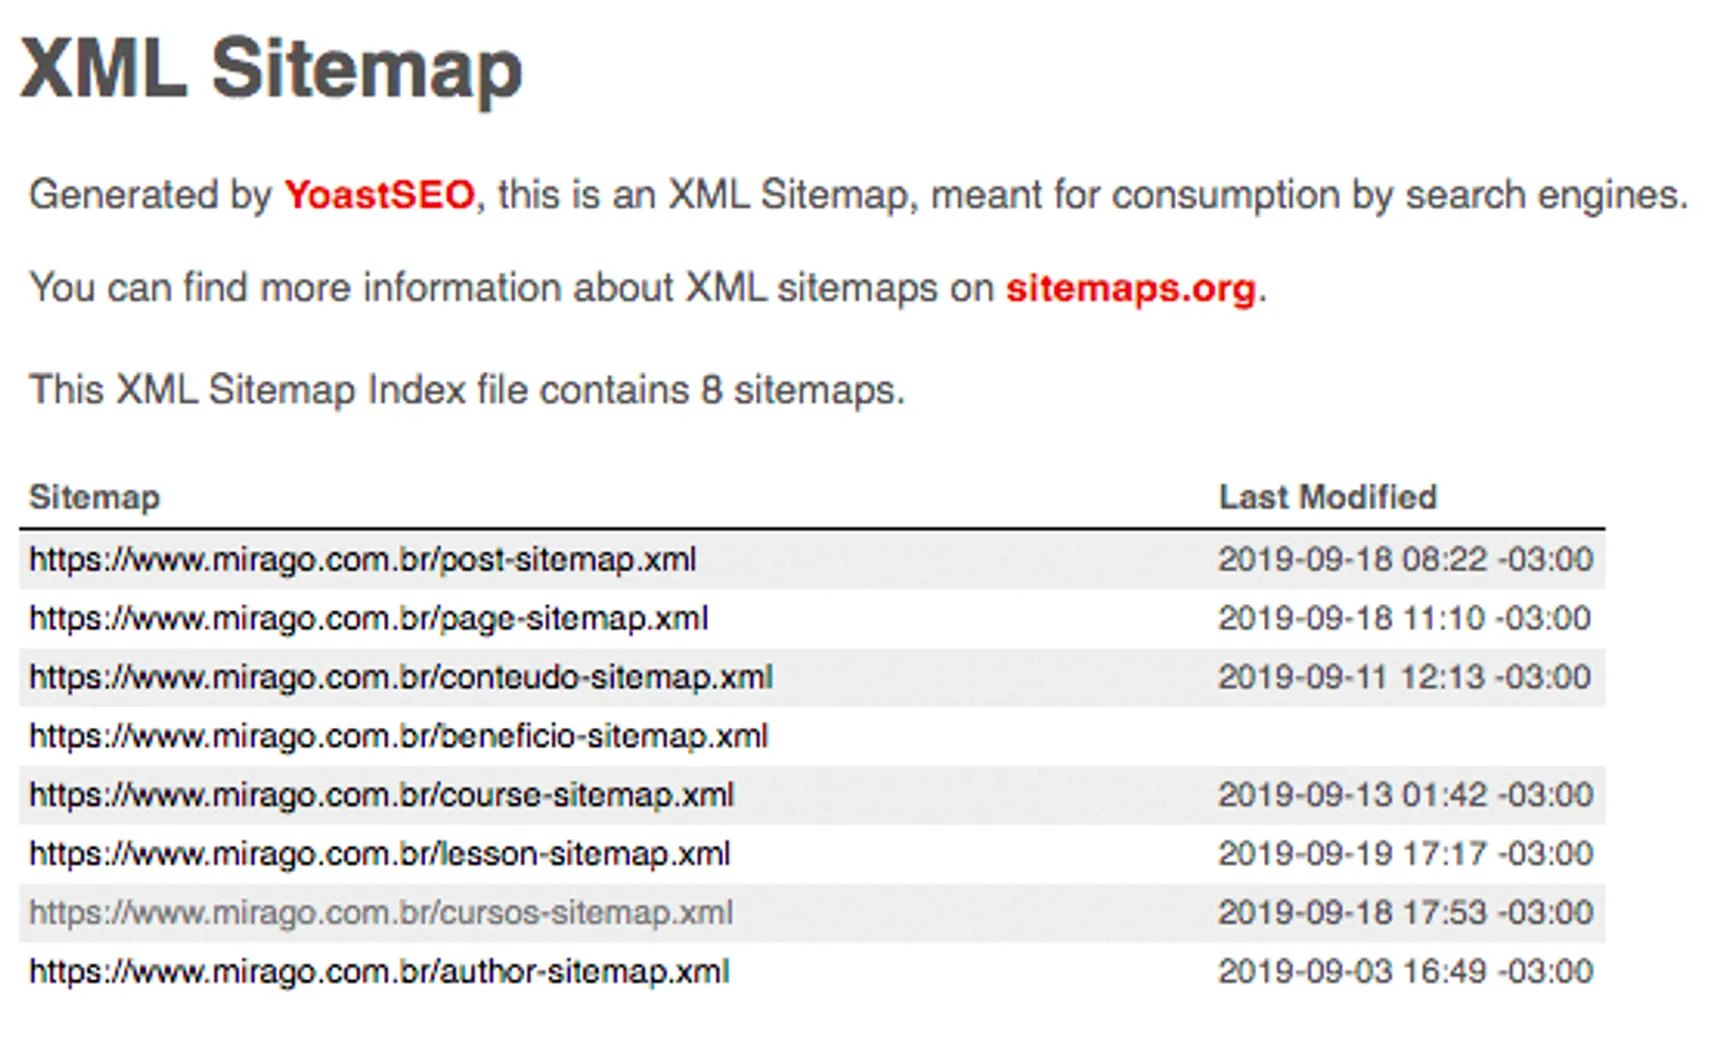Open the beneficio-sitemap.xml link

(398, 736)
